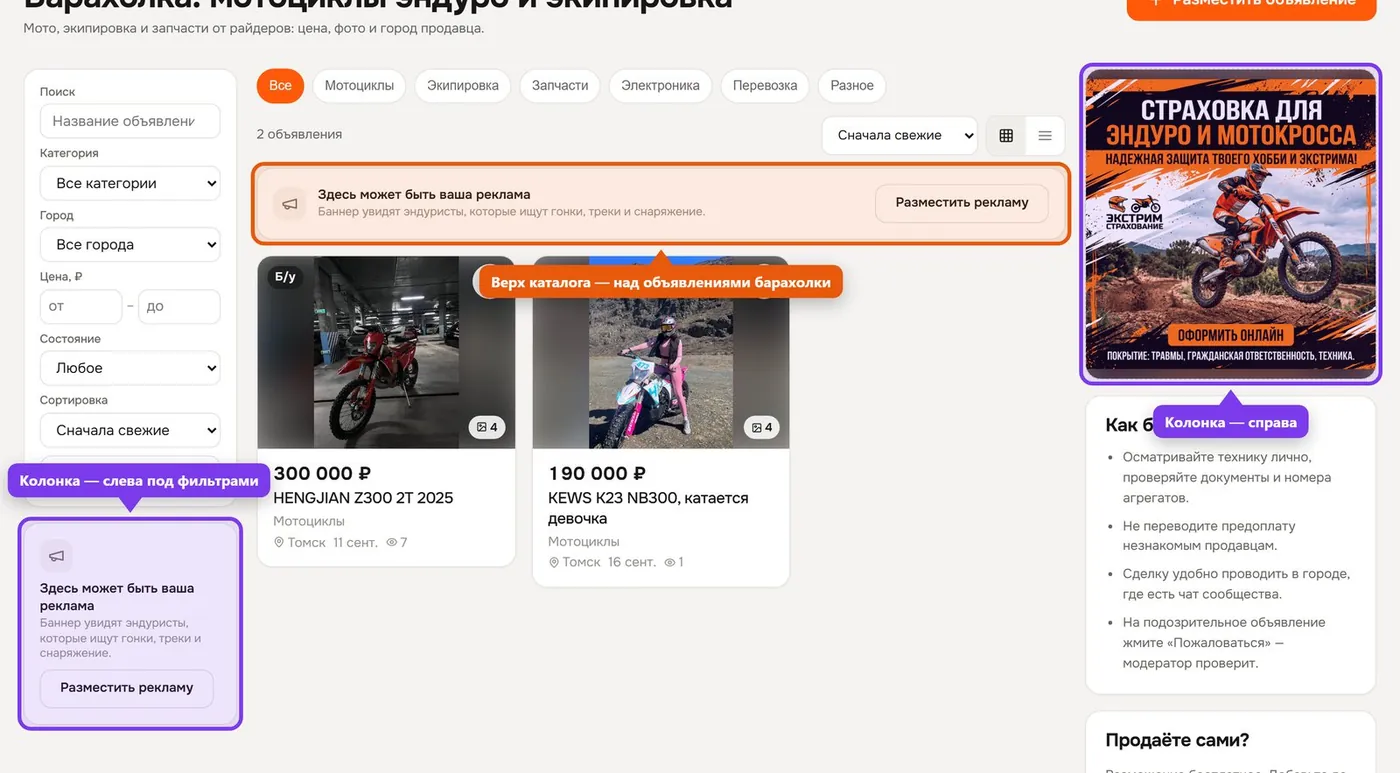
Task: Click 'Разместить рекламу' in left column ad
Action: [x=127, y=688]
